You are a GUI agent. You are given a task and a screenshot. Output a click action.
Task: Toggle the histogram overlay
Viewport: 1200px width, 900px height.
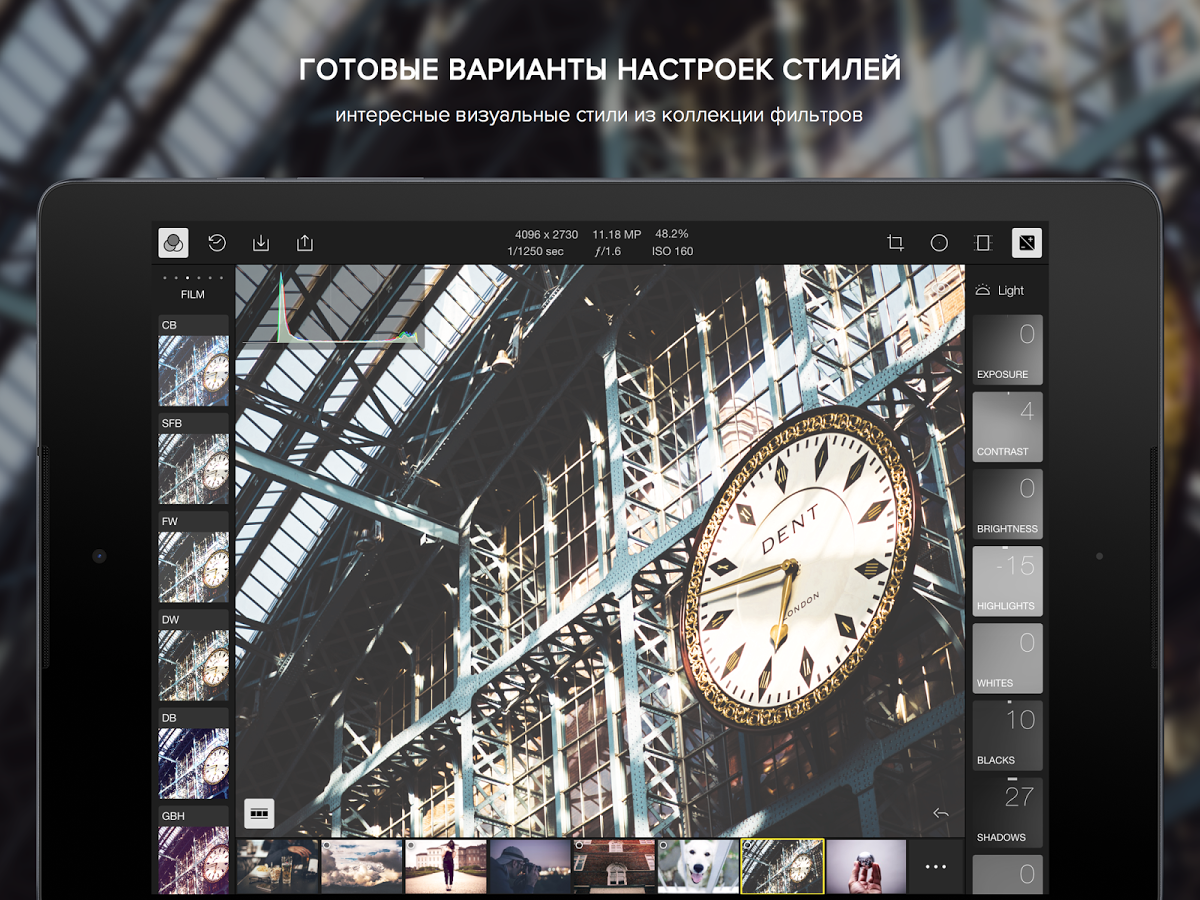pyautogui.click(x=330, y=310)
